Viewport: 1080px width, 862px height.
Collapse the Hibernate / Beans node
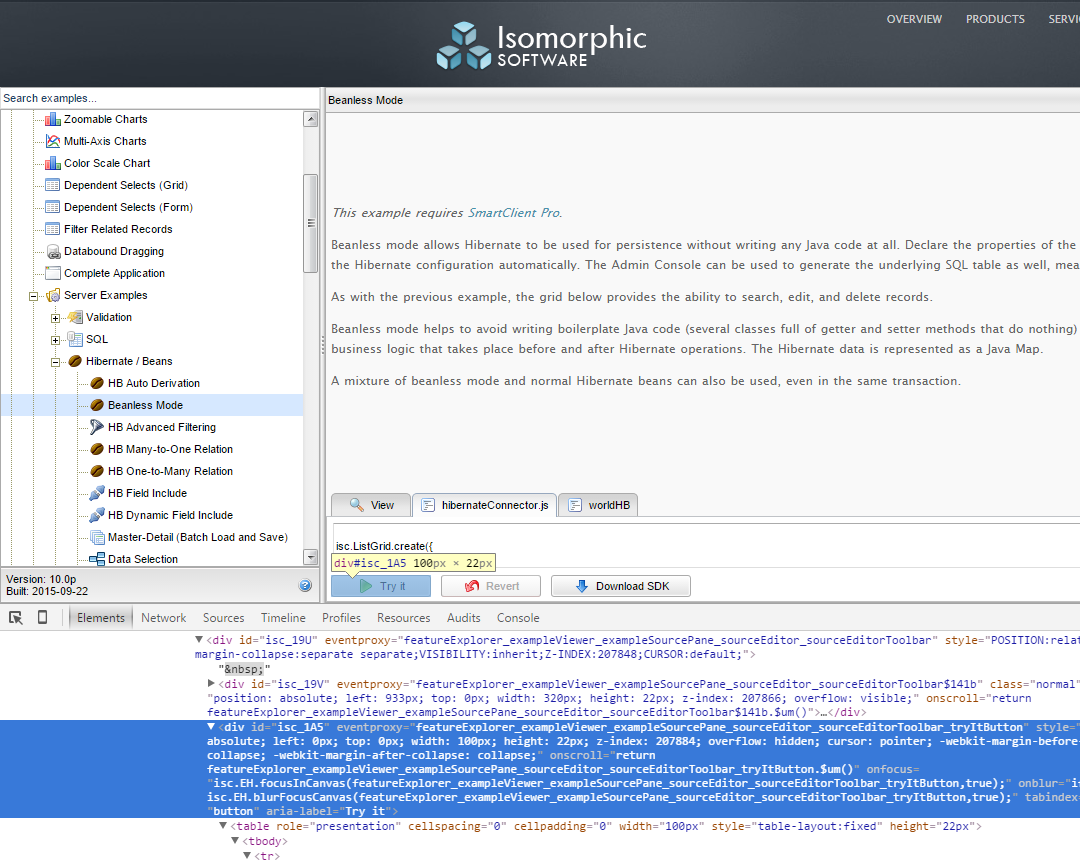tap(55, 362)
